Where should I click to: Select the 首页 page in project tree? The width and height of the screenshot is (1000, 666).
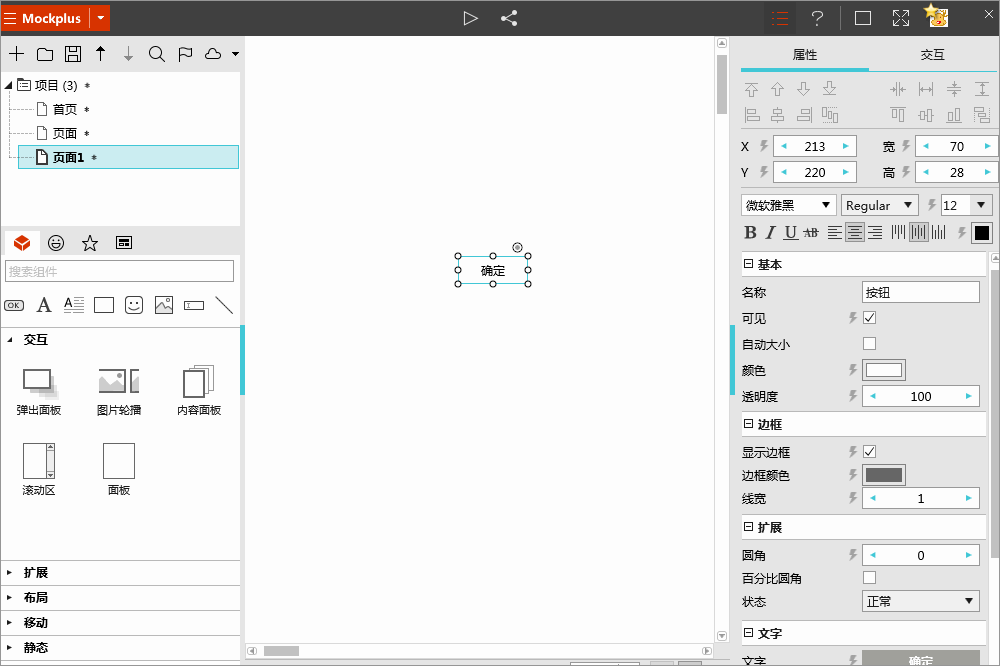[64, 109]
